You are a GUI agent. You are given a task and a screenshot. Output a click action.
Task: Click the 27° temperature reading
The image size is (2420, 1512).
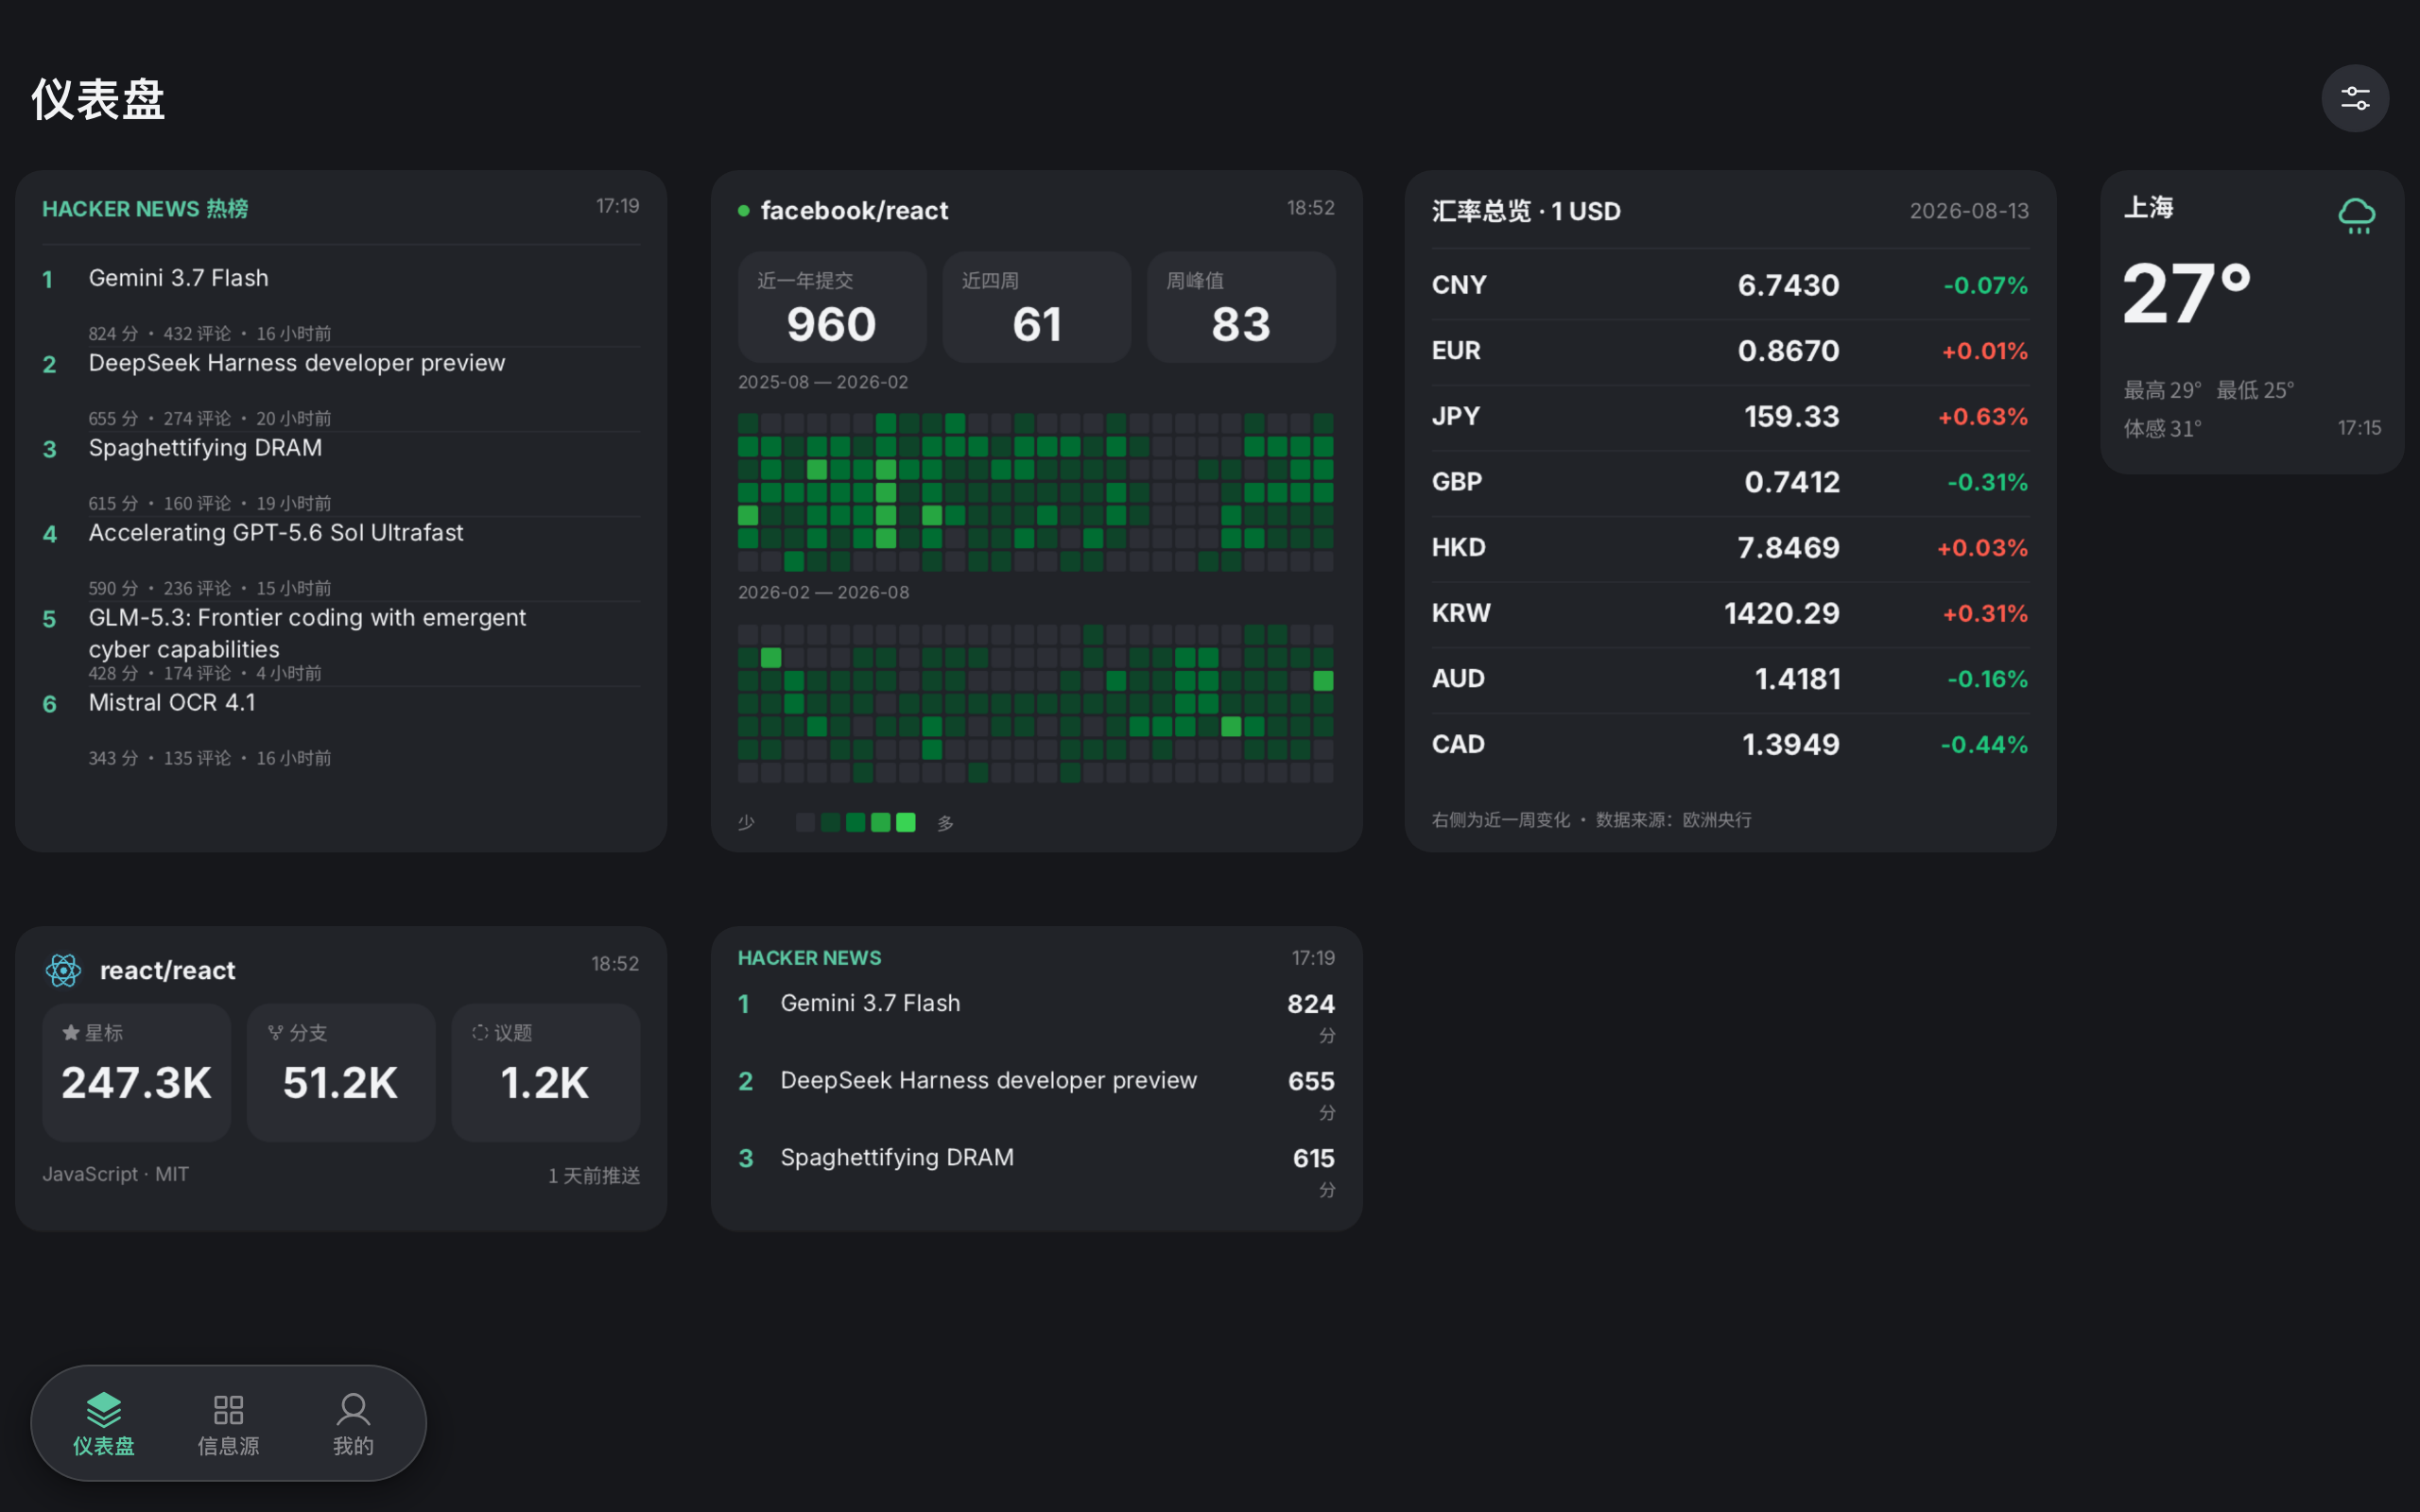[x=2187, y=294]
